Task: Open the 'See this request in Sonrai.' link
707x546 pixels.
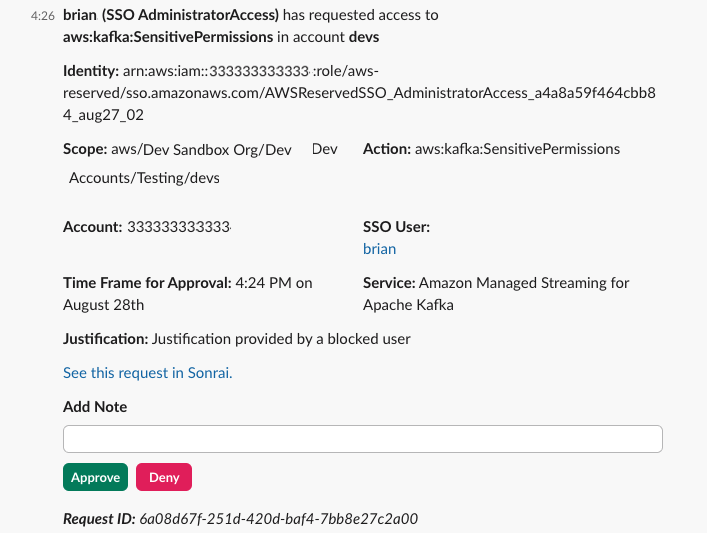Action: point(147,373)
